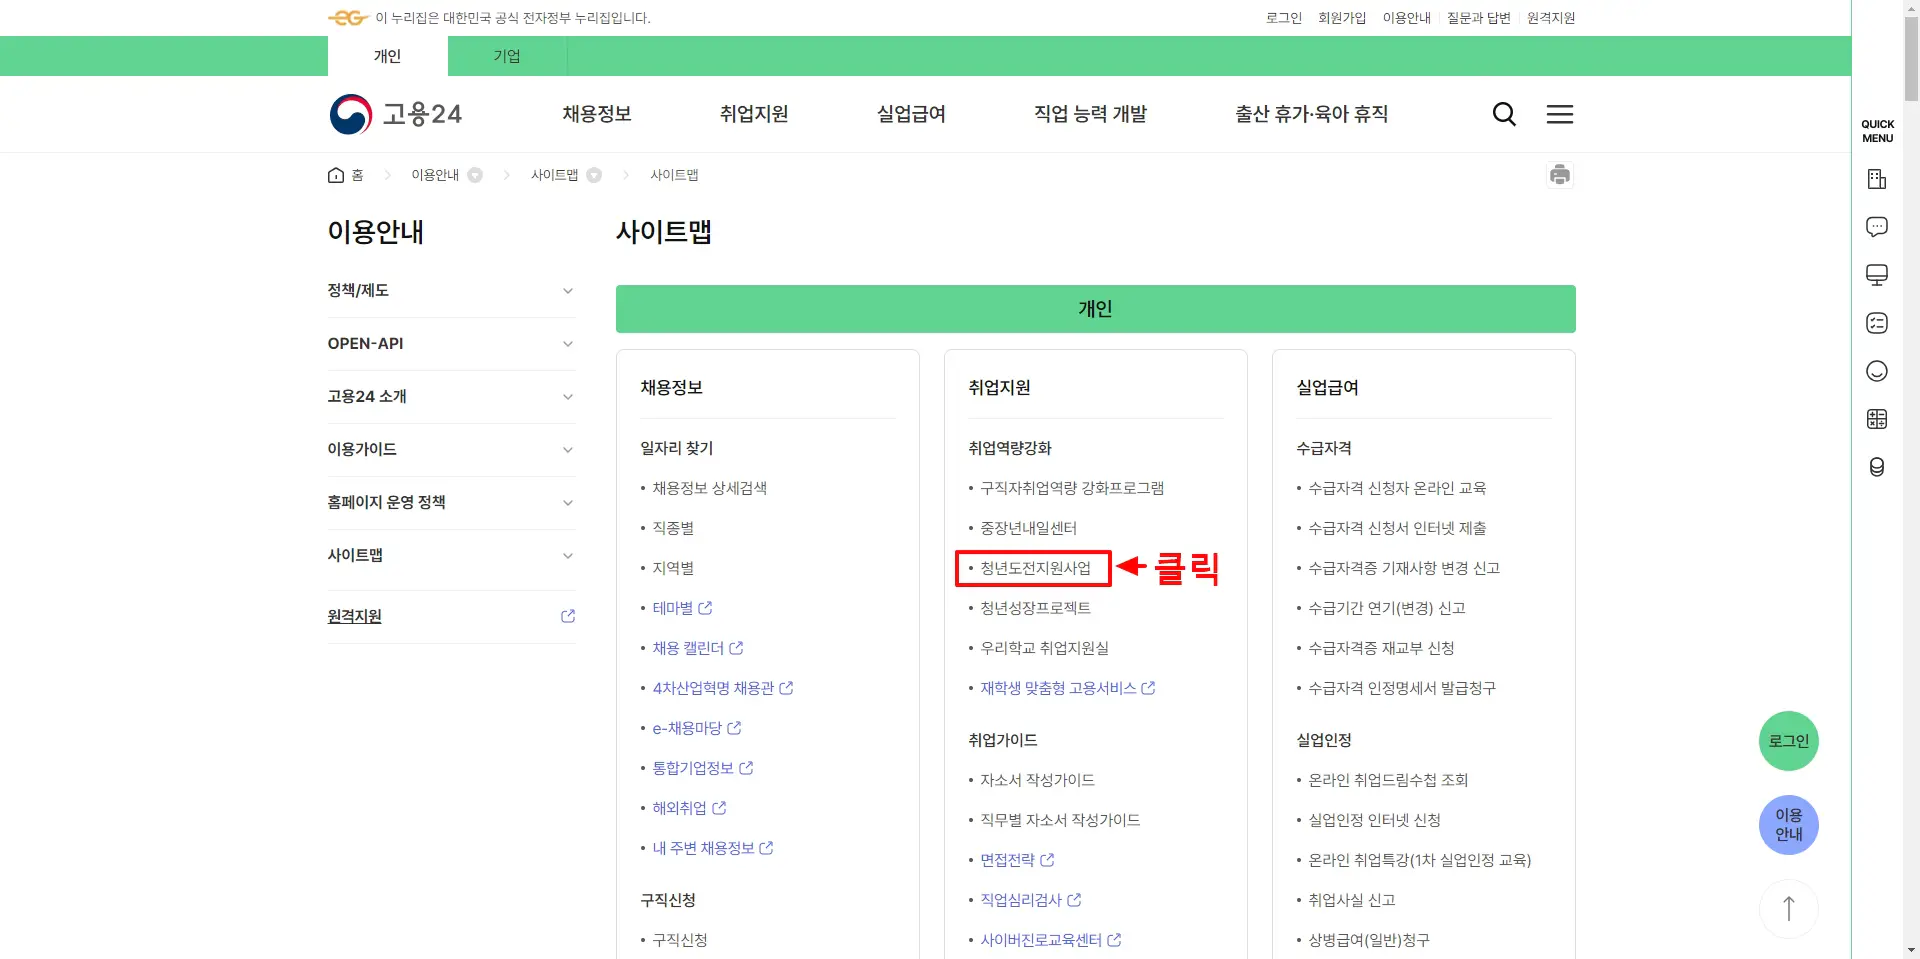Expand 이용가이드 sidebar section

coord(452,450)
